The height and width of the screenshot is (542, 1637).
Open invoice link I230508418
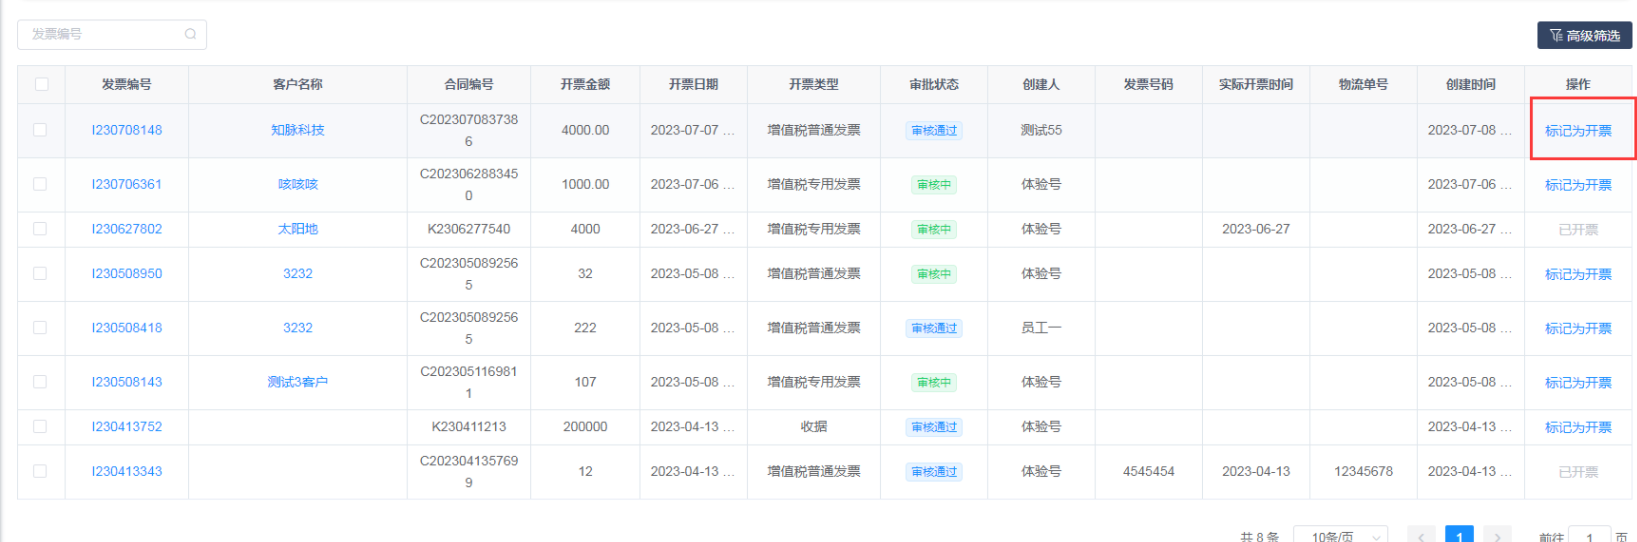(x=127, y=327)
